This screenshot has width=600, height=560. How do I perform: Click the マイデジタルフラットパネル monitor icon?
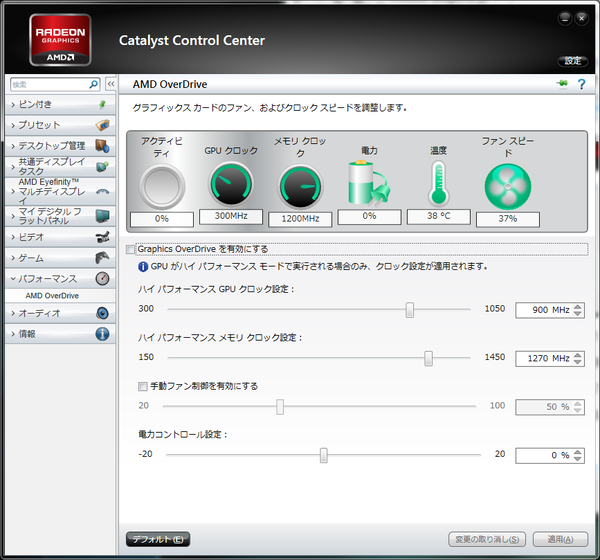coord(102,216)
